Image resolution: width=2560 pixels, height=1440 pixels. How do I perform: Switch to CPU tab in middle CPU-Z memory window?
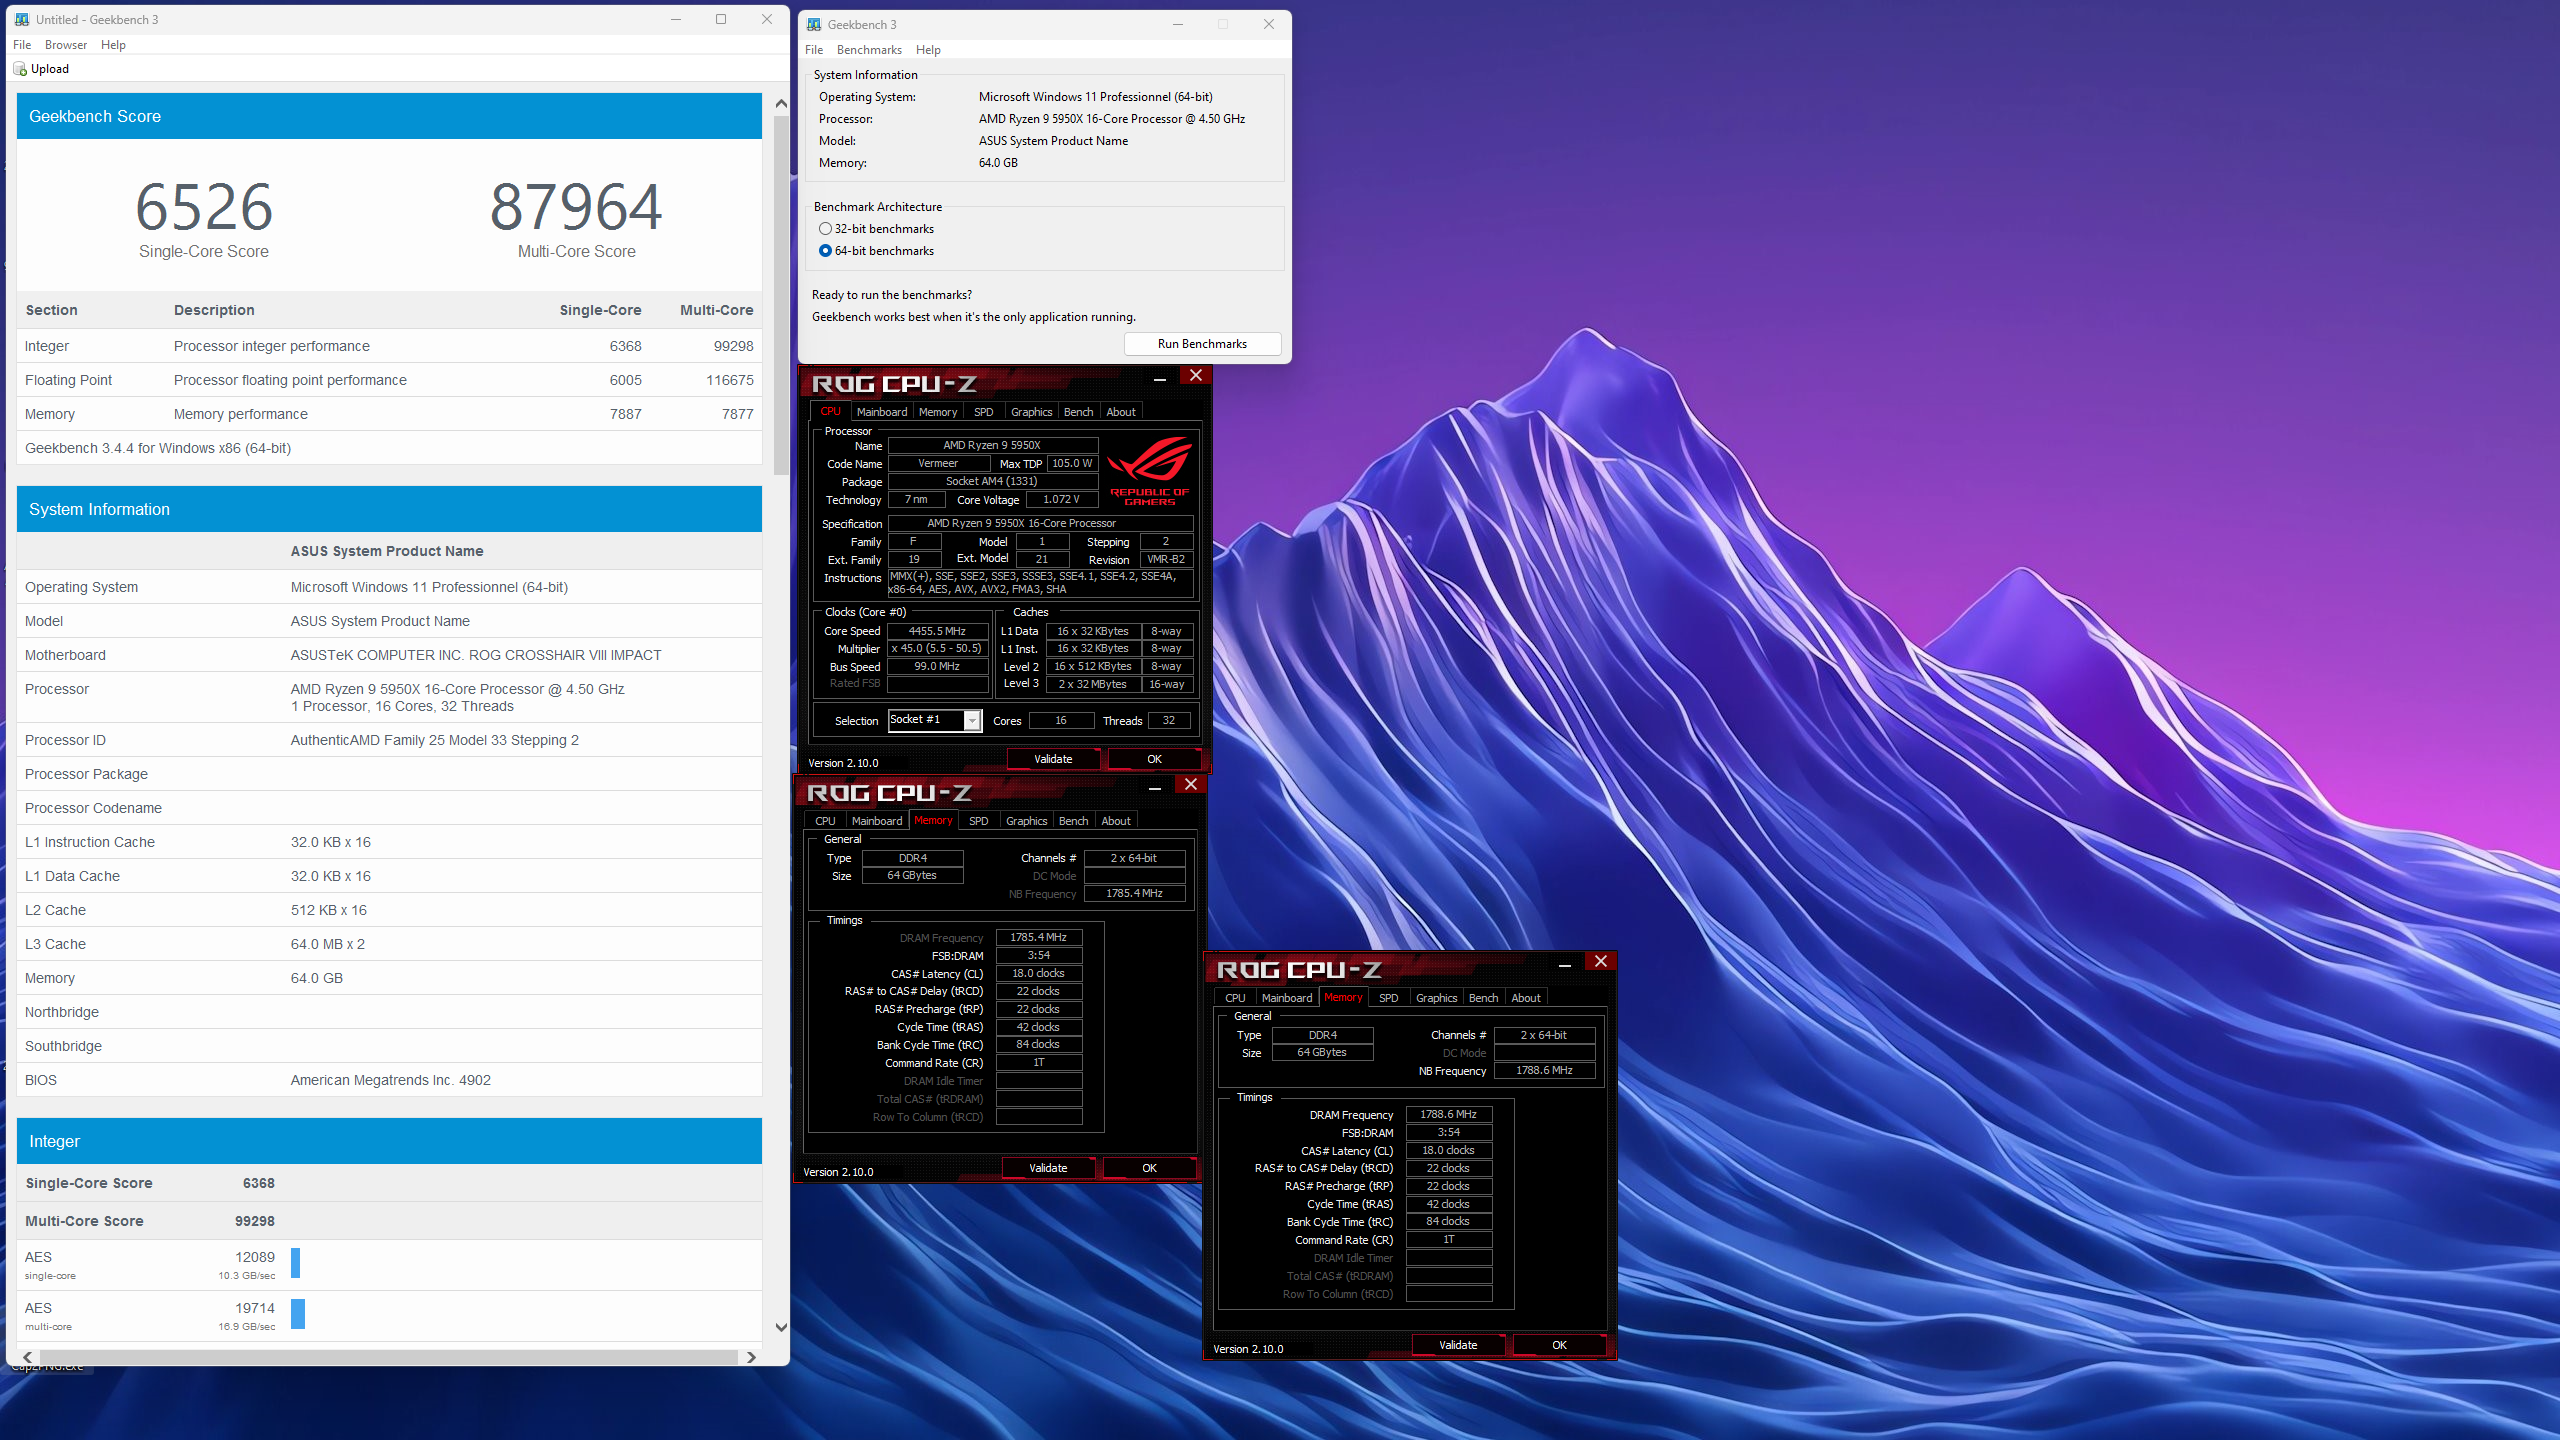pyautogui.click(x=825, y=821)
